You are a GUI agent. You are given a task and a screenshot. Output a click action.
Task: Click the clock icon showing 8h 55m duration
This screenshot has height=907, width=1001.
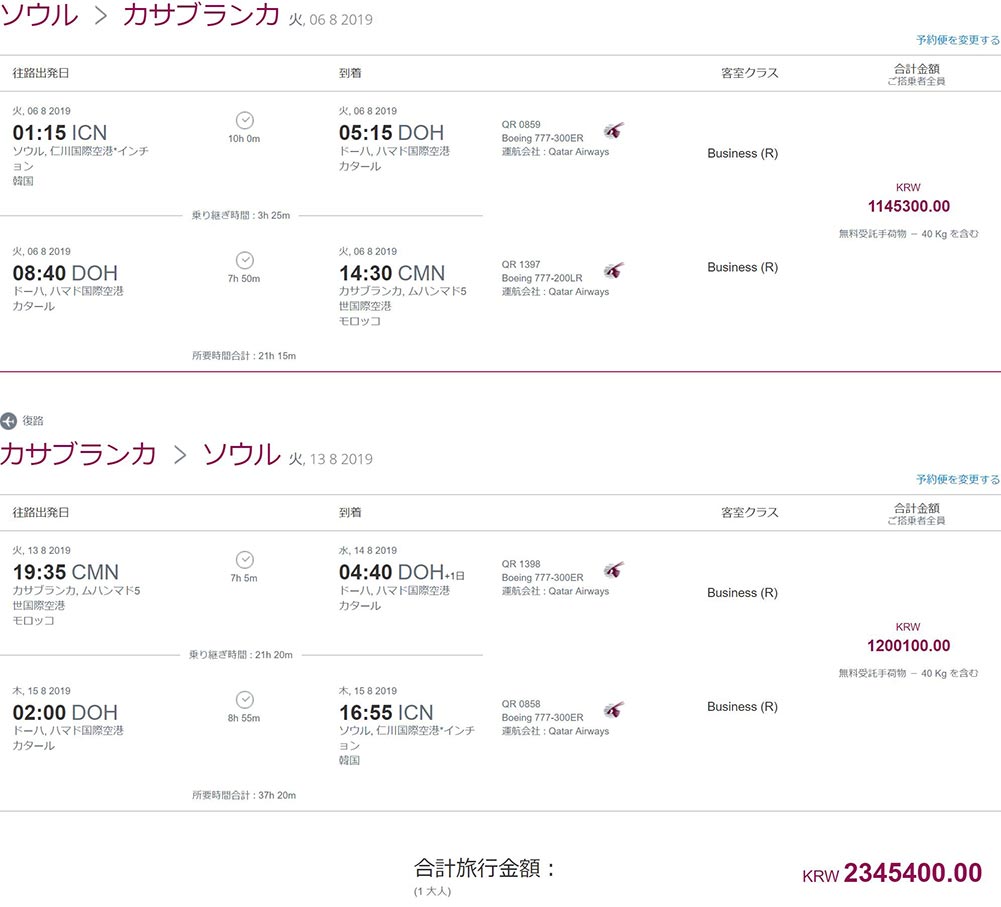coord(243,701)
